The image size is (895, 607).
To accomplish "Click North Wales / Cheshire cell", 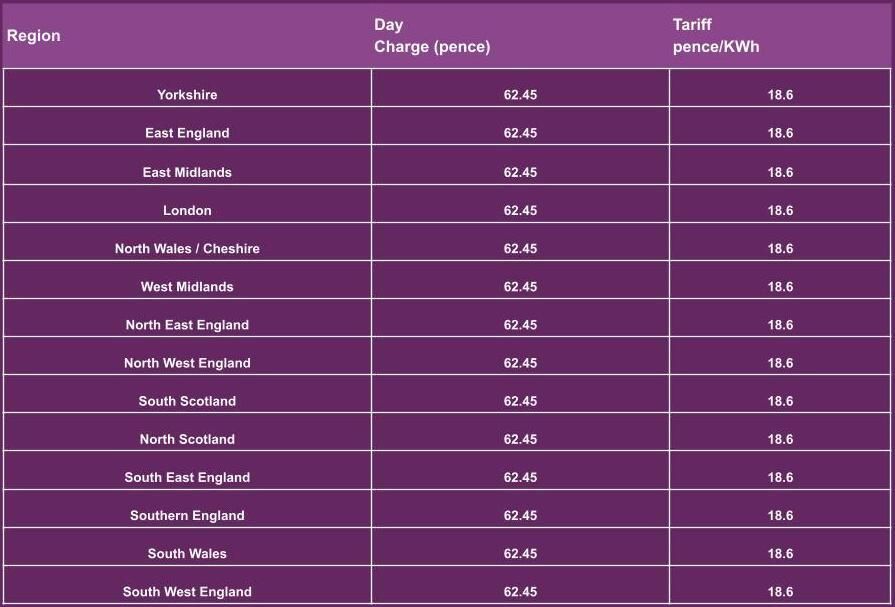I will click(187, 248).
